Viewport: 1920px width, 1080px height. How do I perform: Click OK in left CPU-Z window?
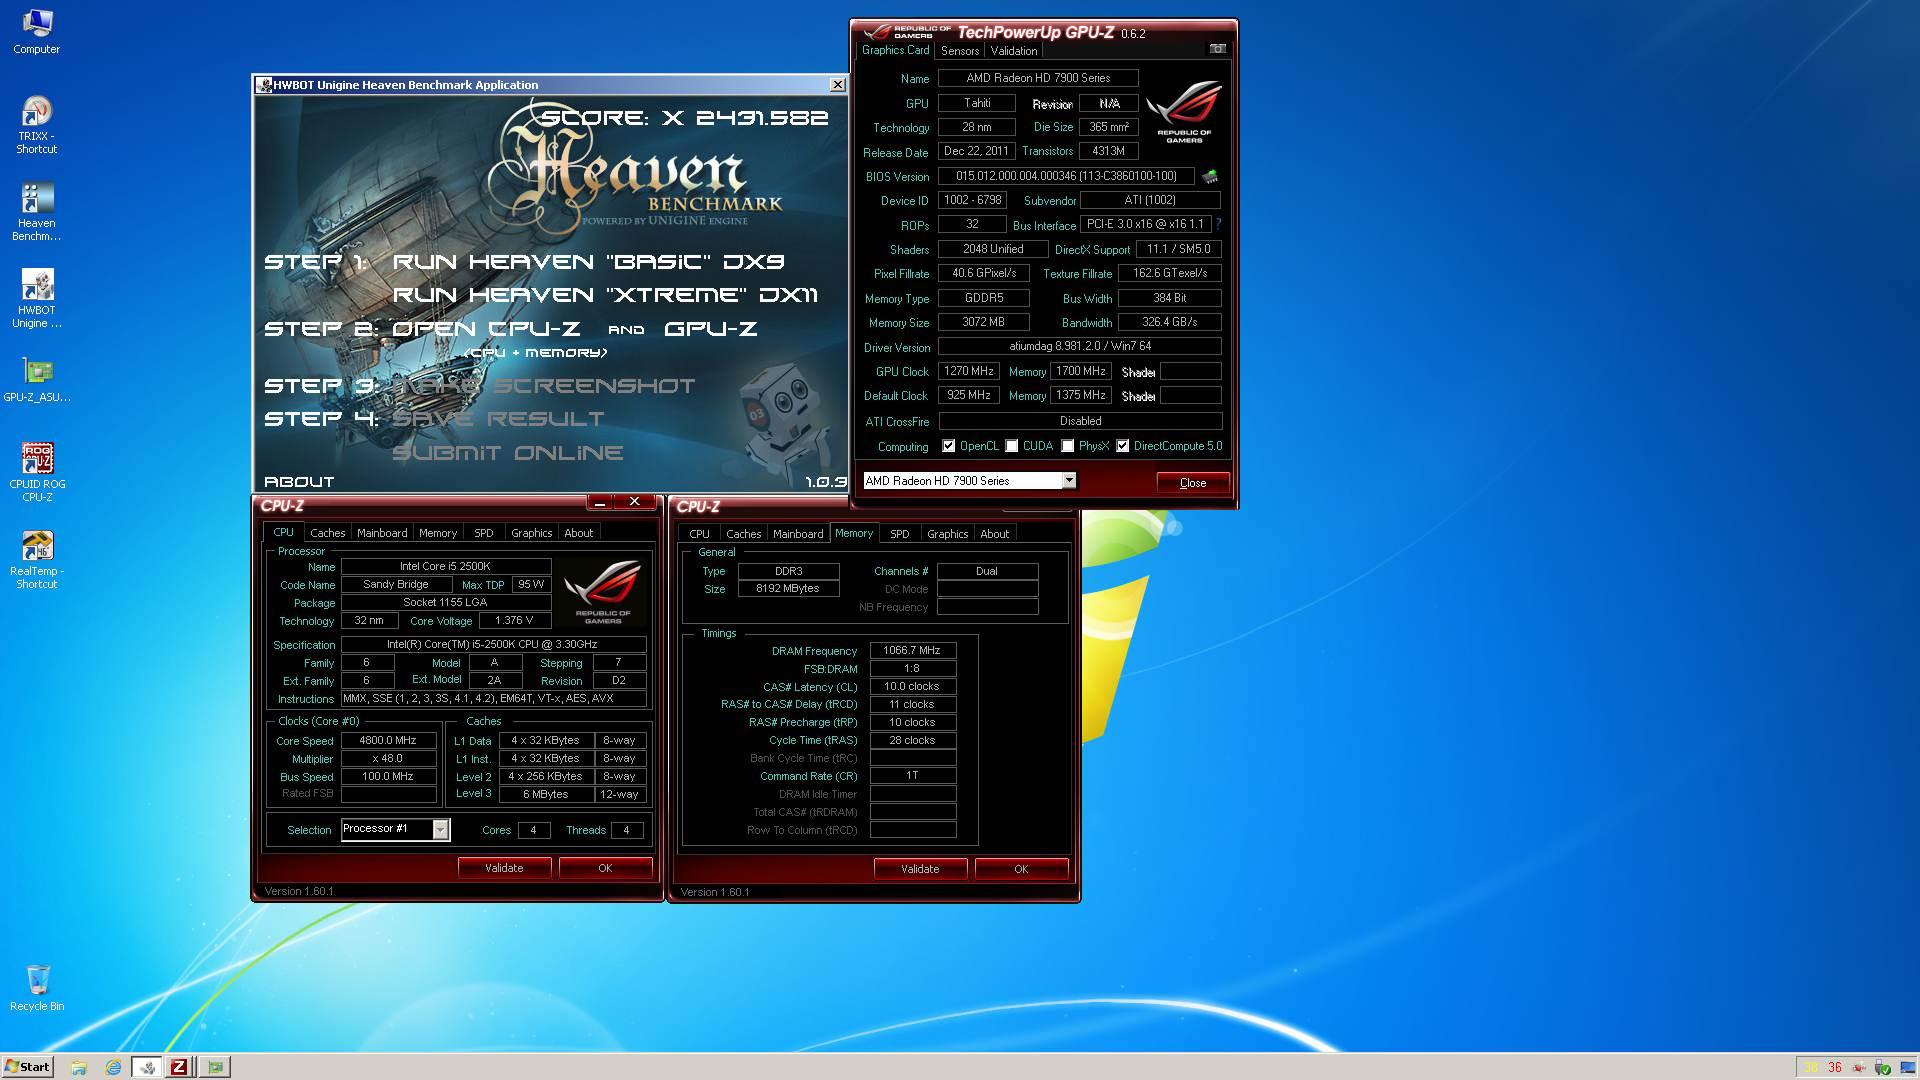point(605,868)
